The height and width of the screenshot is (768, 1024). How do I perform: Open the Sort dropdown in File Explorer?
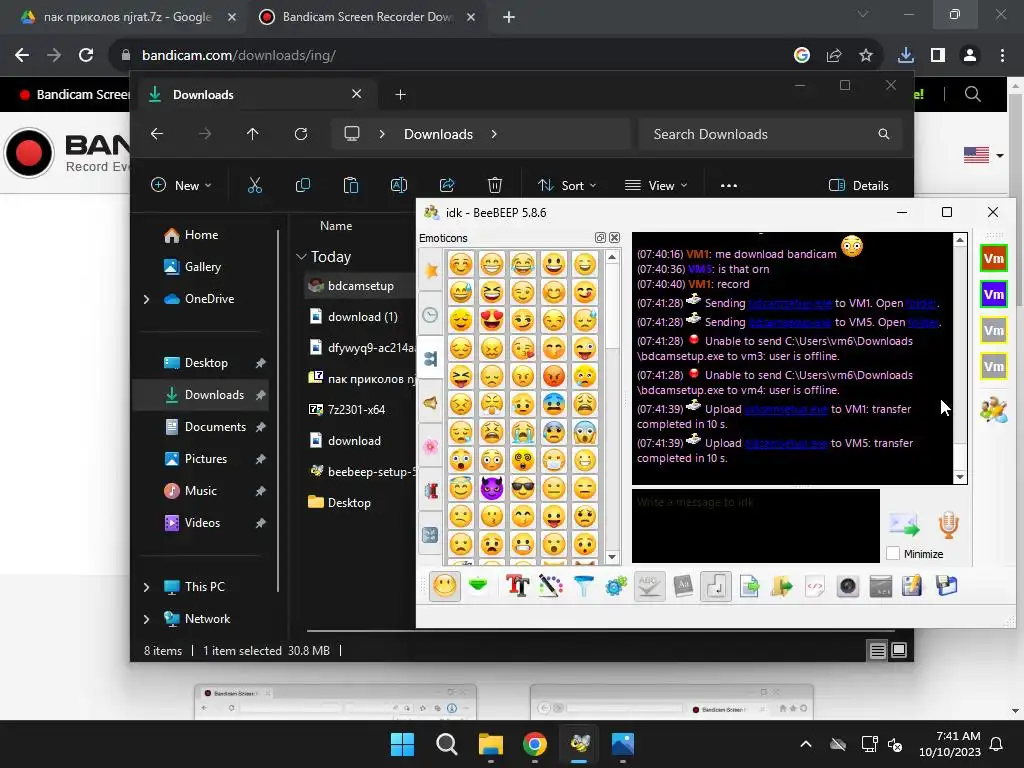(566, 185)
